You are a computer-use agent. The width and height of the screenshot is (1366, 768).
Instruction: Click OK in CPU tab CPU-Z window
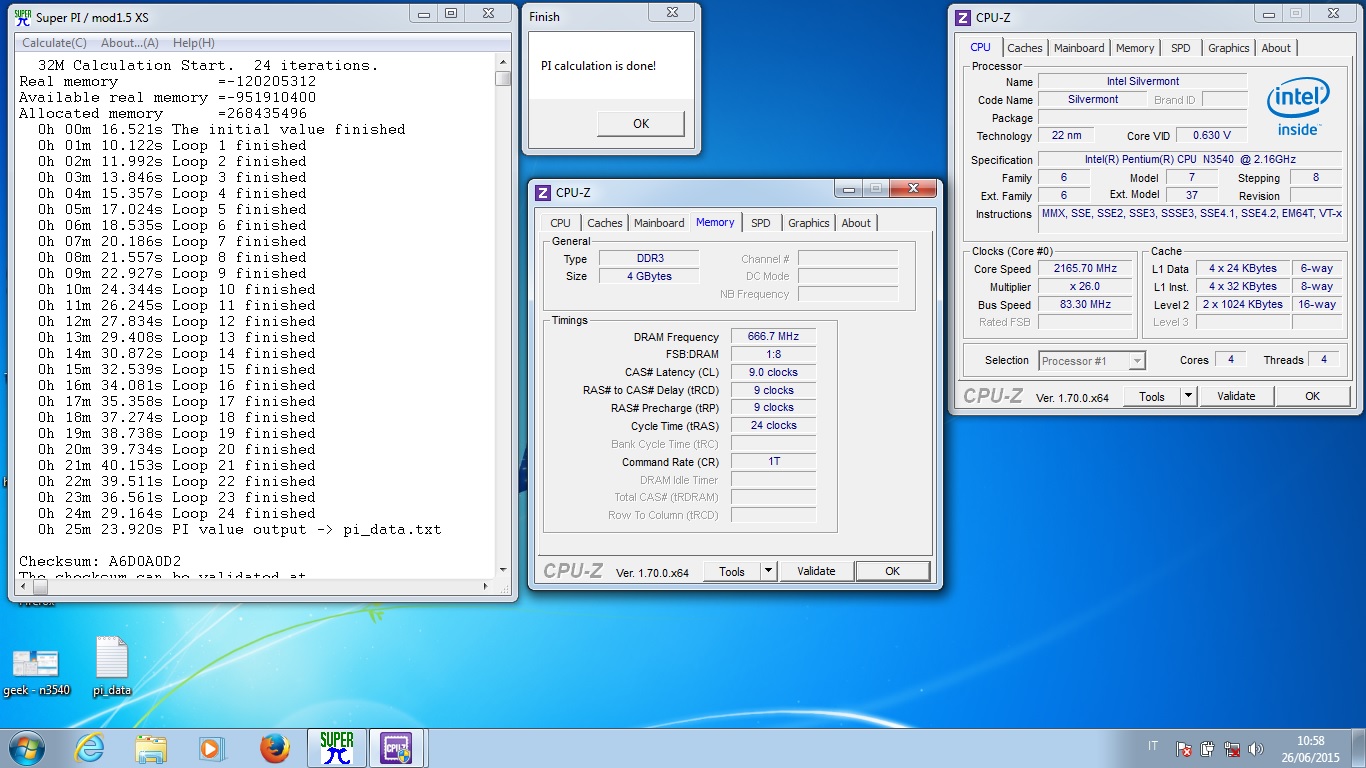point(1313,396)
